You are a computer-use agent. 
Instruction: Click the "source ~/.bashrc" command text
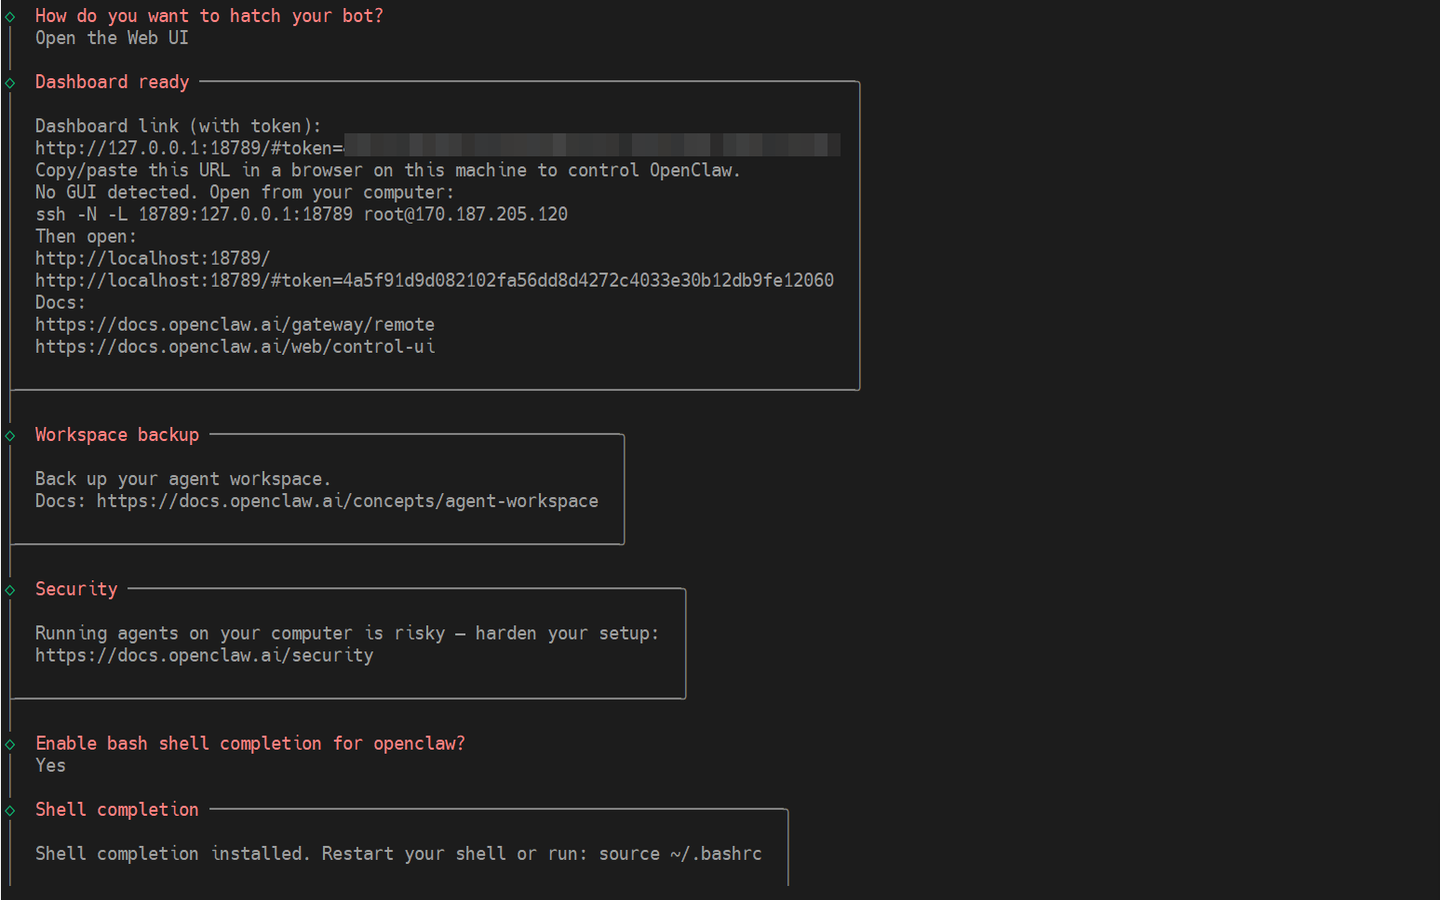pos(680,853)
